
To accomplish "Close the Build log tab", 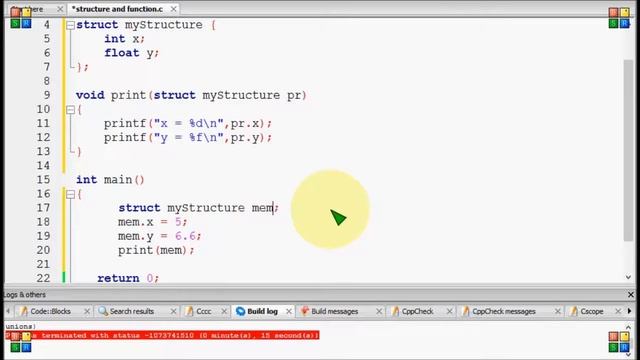I will [x=289, y=311].
